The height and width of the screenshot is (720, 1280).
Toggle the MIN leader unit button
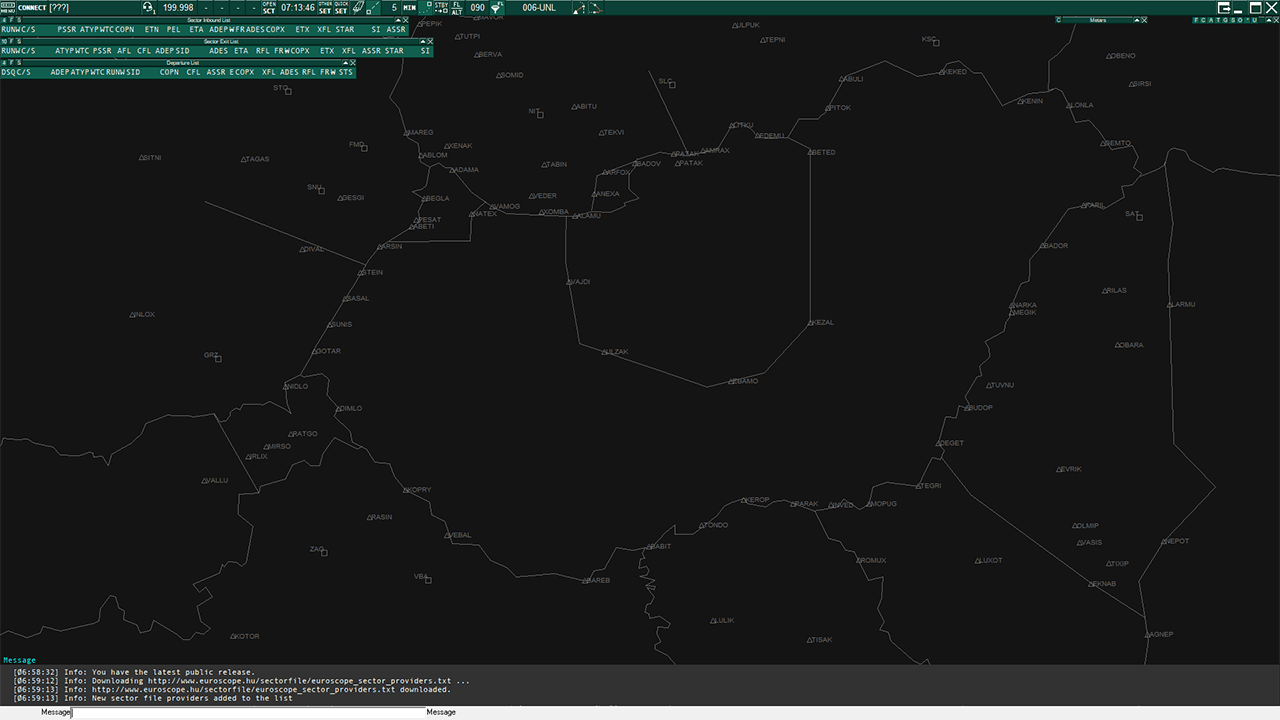[410, 8]
